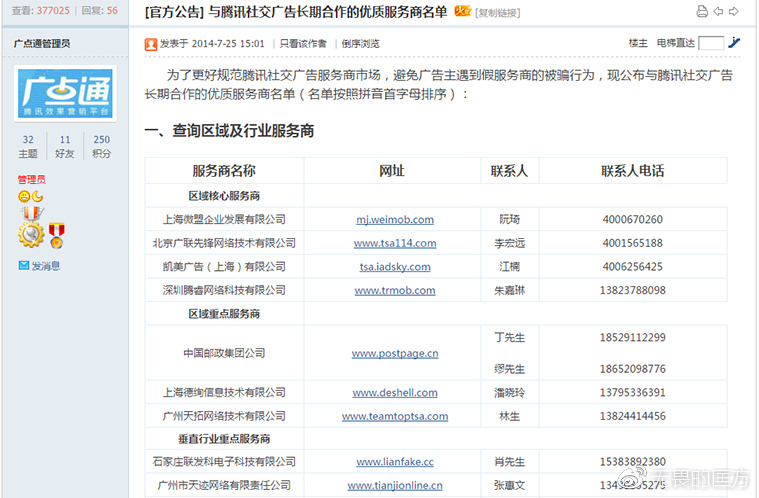Select 石家庄联发科电子科技有限公司 cell
759x498 pixels.
(x=224, y=462)
